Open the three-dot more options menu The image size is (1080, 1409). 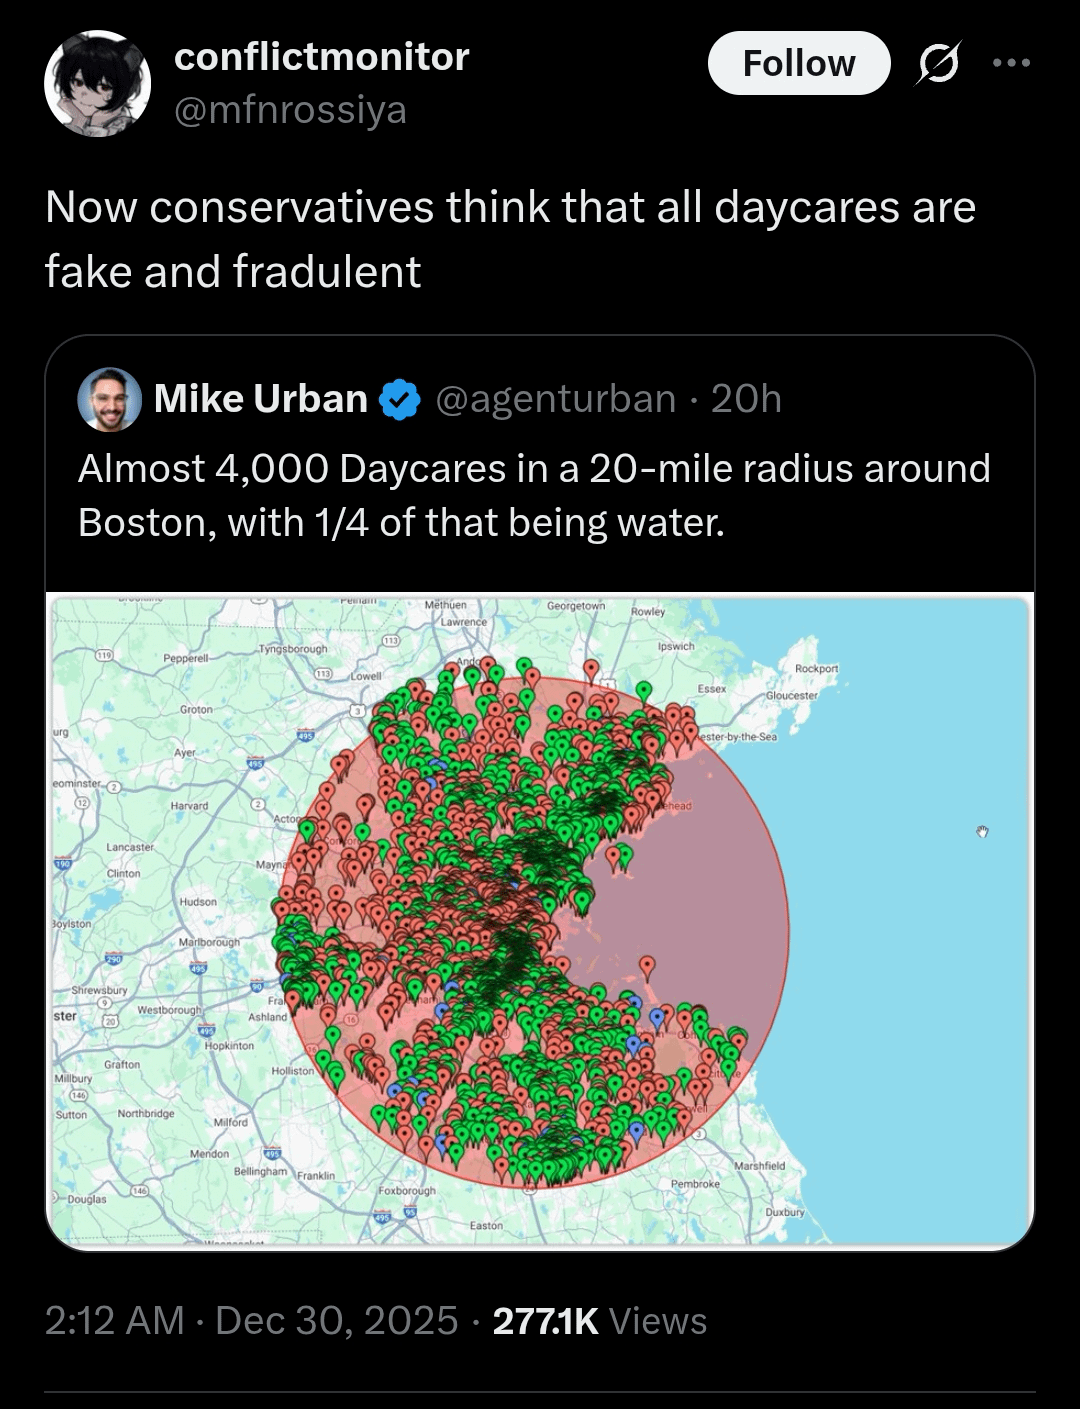click(x=1011, y=63)
